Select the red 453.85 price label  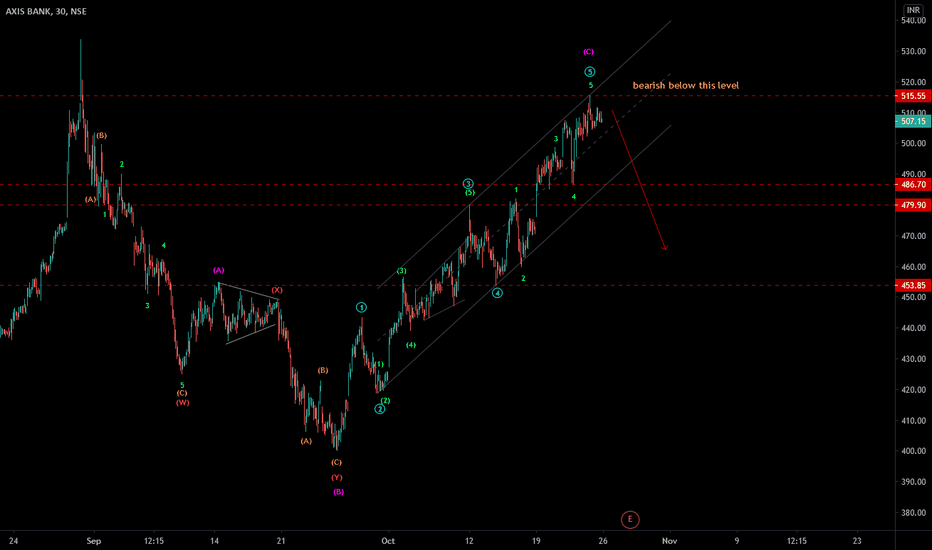point(913,285)
